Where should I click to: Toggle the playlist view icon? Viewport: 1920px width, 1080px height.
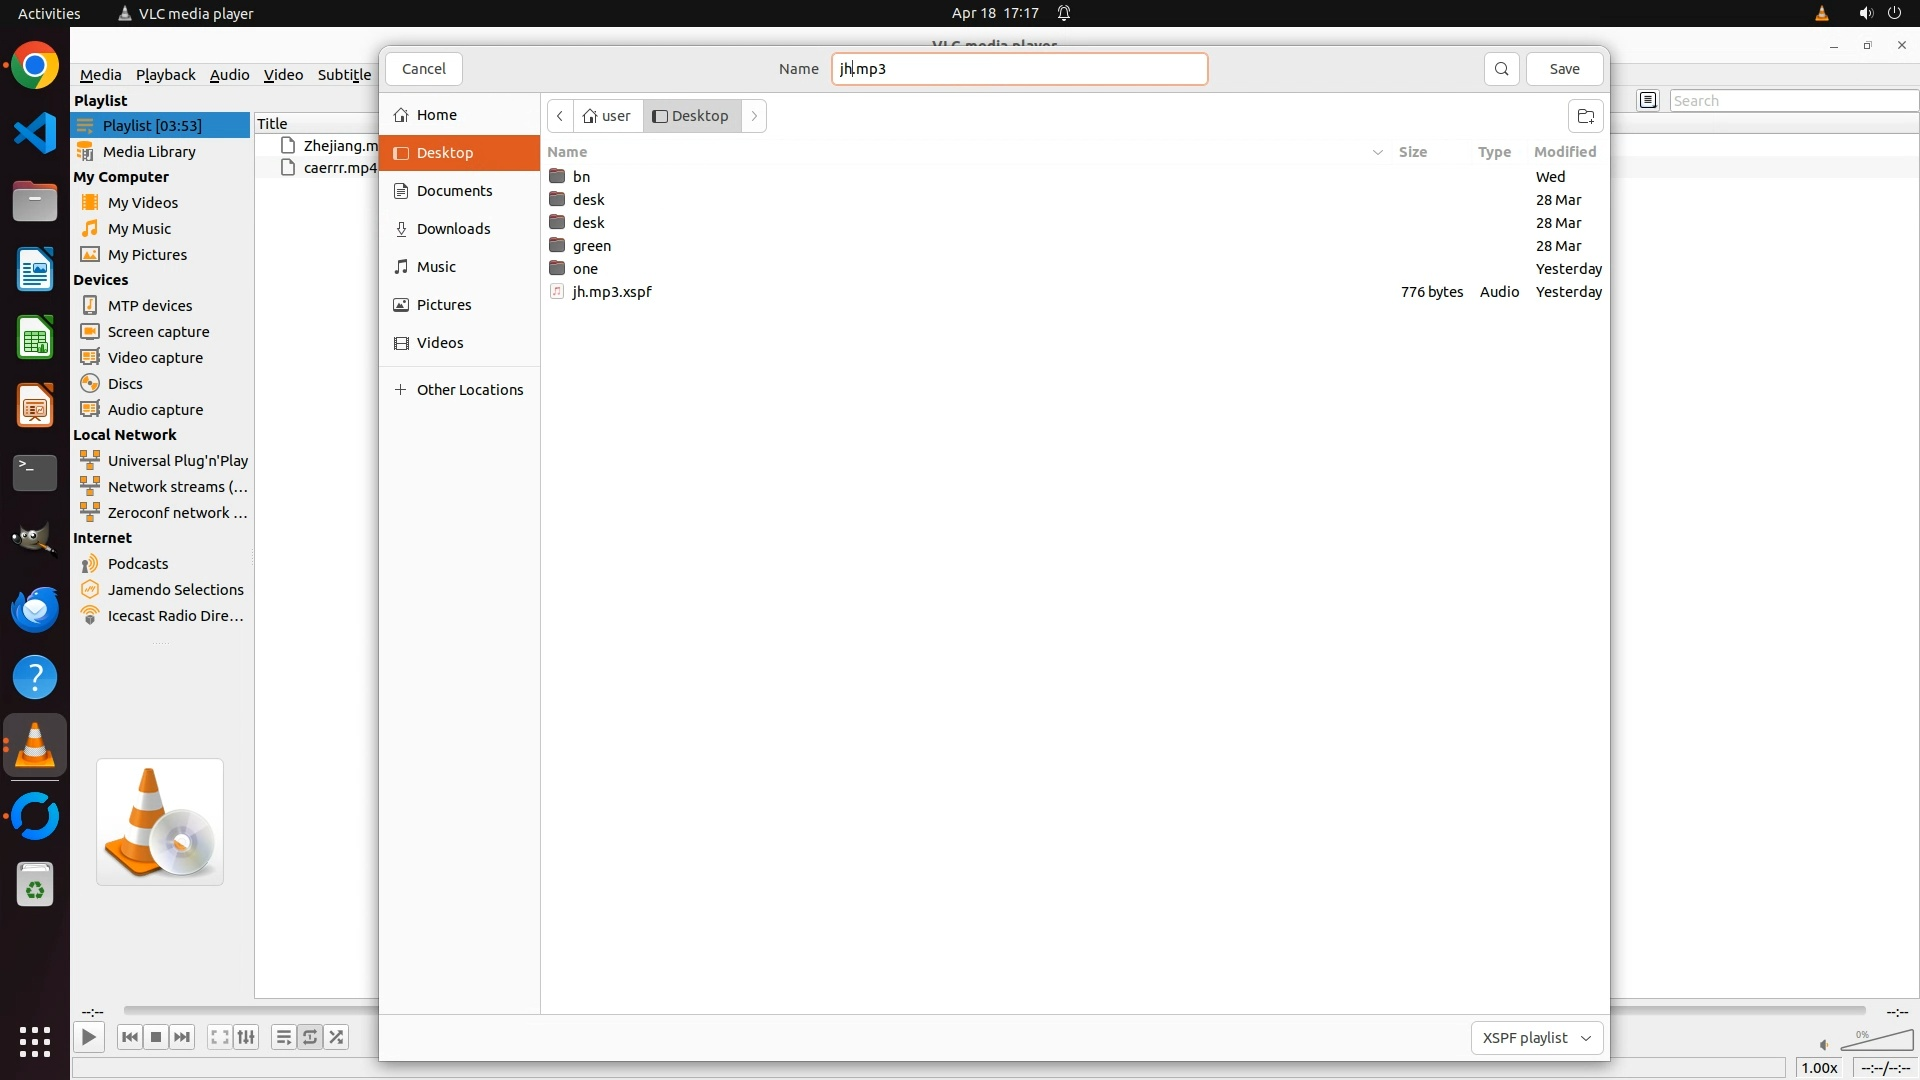point(283,1037)
